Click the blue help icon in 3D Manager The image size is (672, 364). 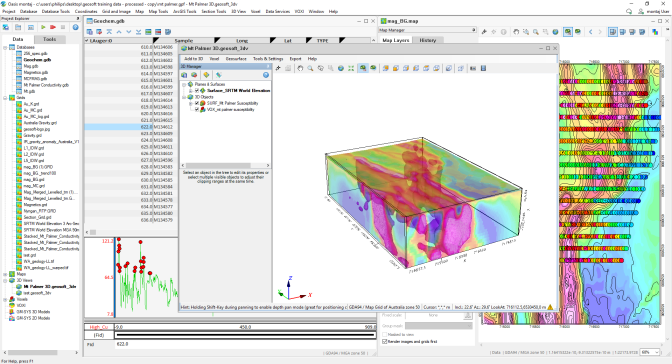click(x=266, y=75)
